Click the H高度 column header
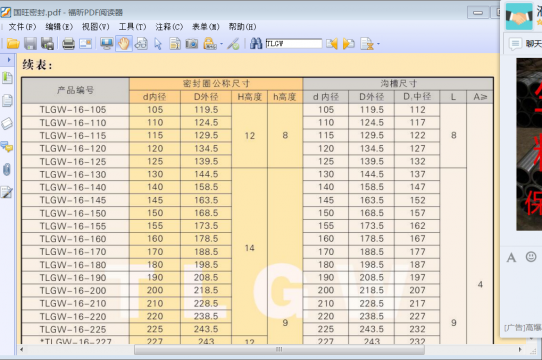The image size is (542, 360). 250,97
